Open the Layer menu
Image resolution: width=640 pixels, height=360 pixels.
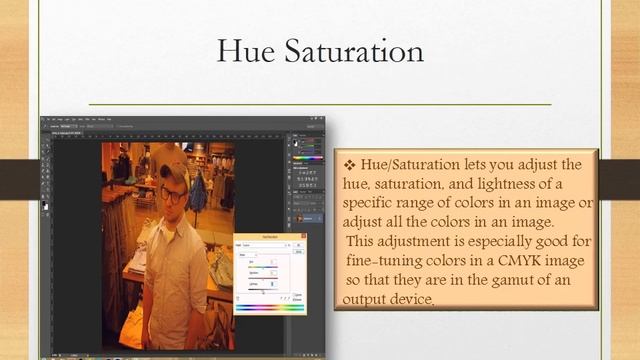click(x=67, y=119)
